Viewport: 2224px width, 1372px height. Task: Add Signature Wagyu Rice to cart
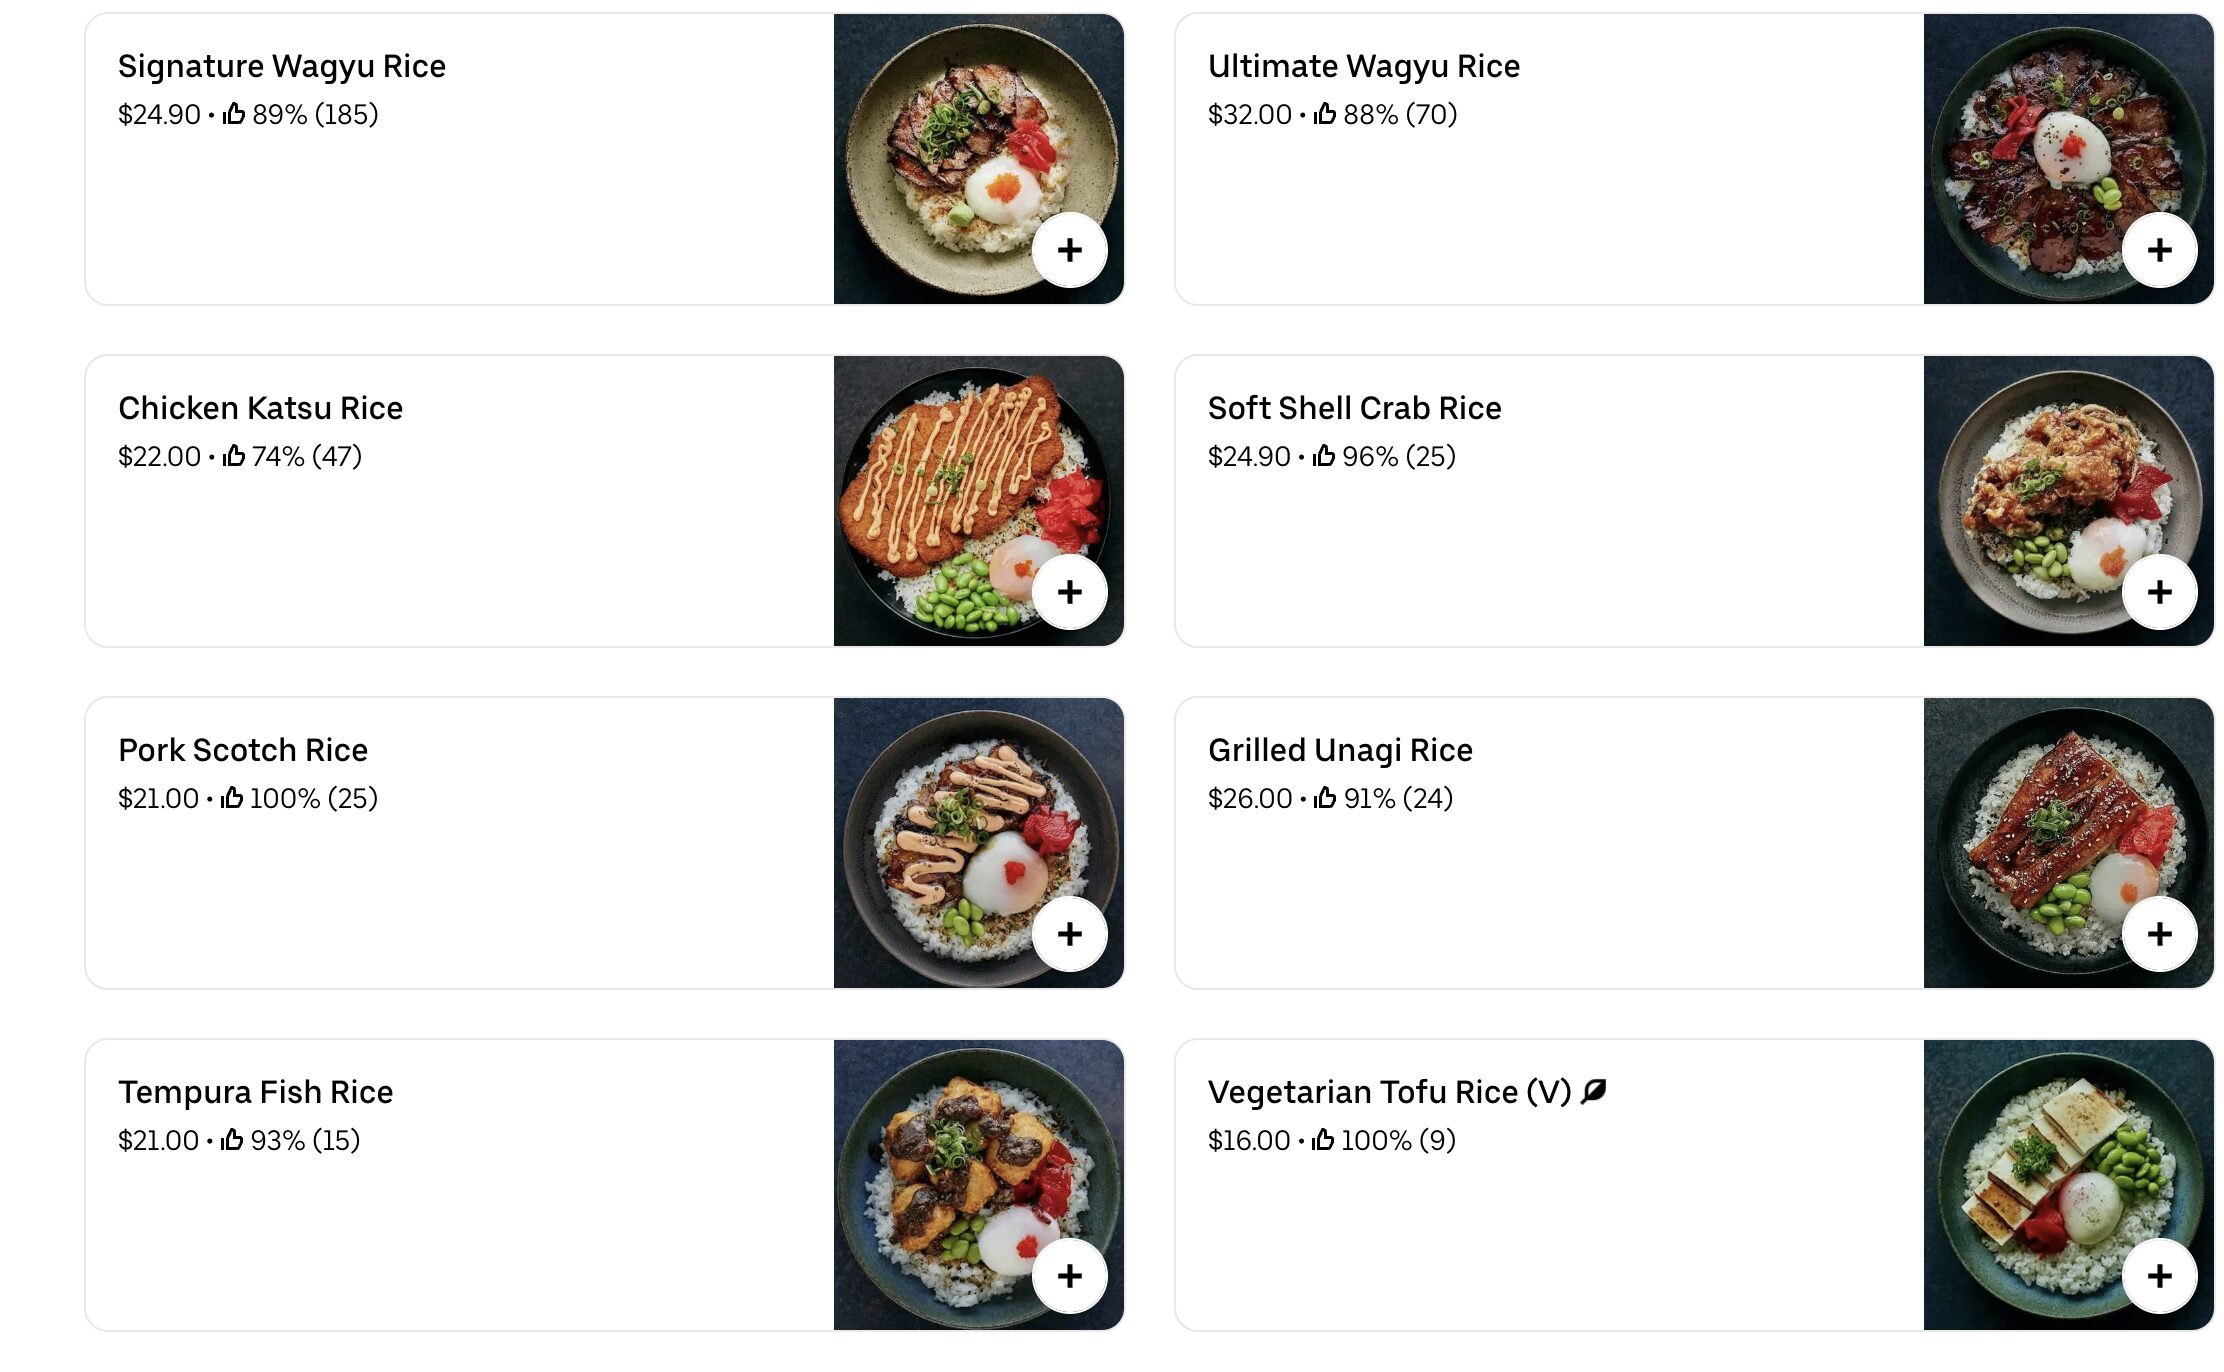[1070, 250]
